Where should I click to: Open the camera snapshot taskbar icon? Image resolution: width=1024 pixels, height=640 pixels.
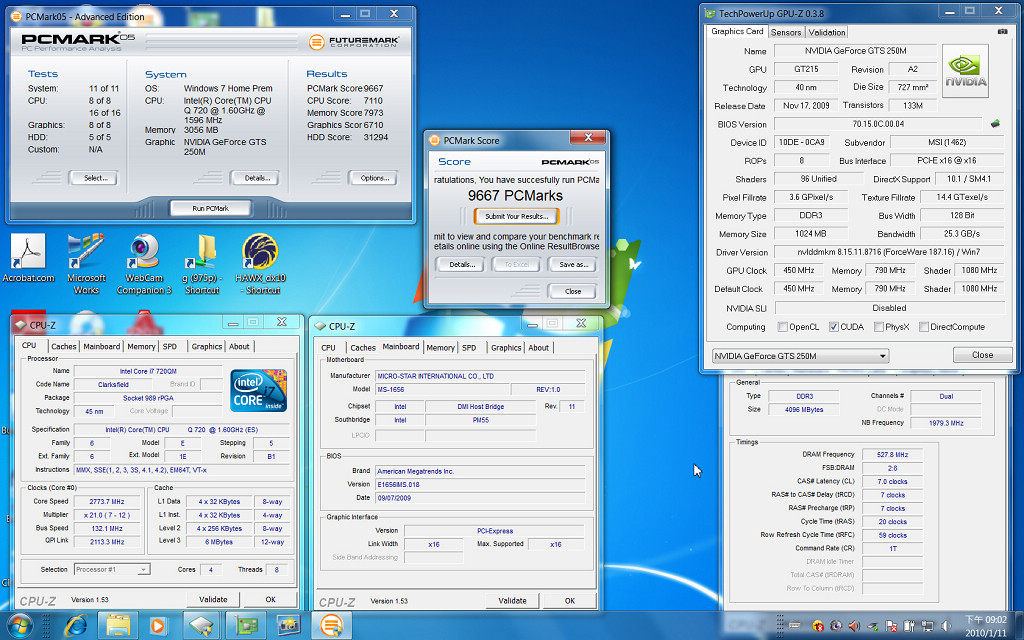click(288, 626)
